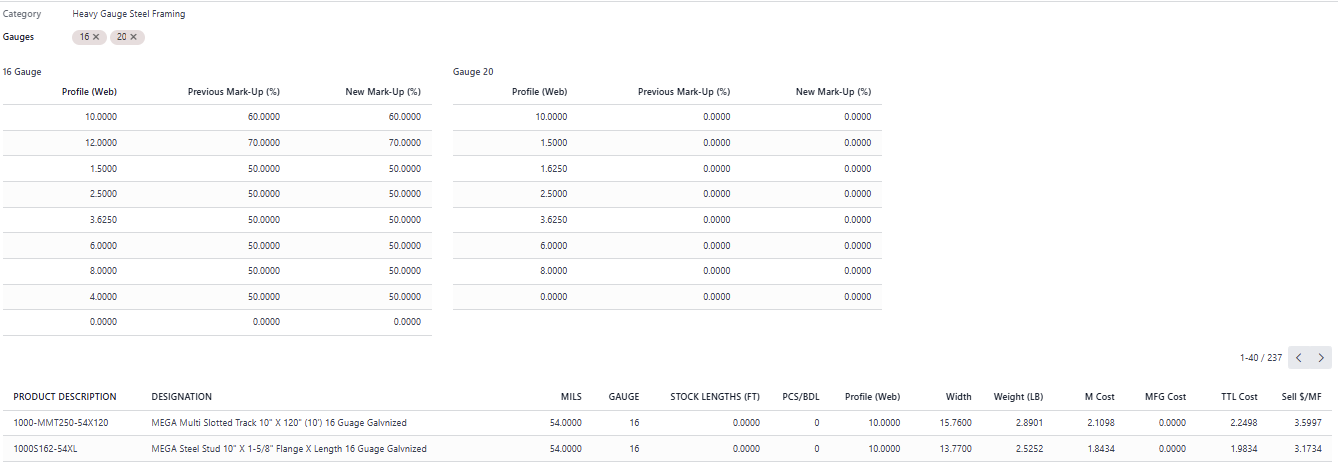Click 16 Gauge previous mark-up 60.0000
This screenshot has width=1338, height=464.
[264, 117]
